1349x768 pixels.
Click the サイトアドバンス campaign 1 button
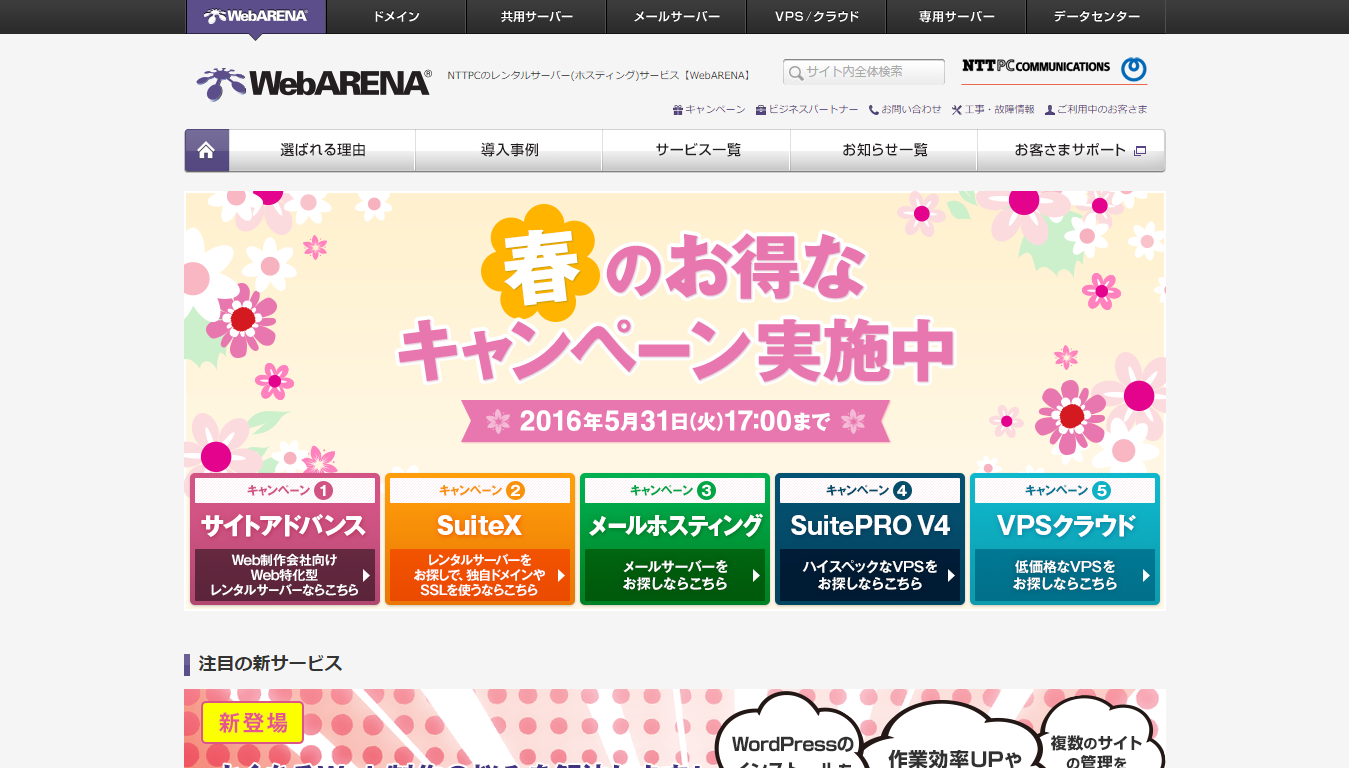click(284, 540)
